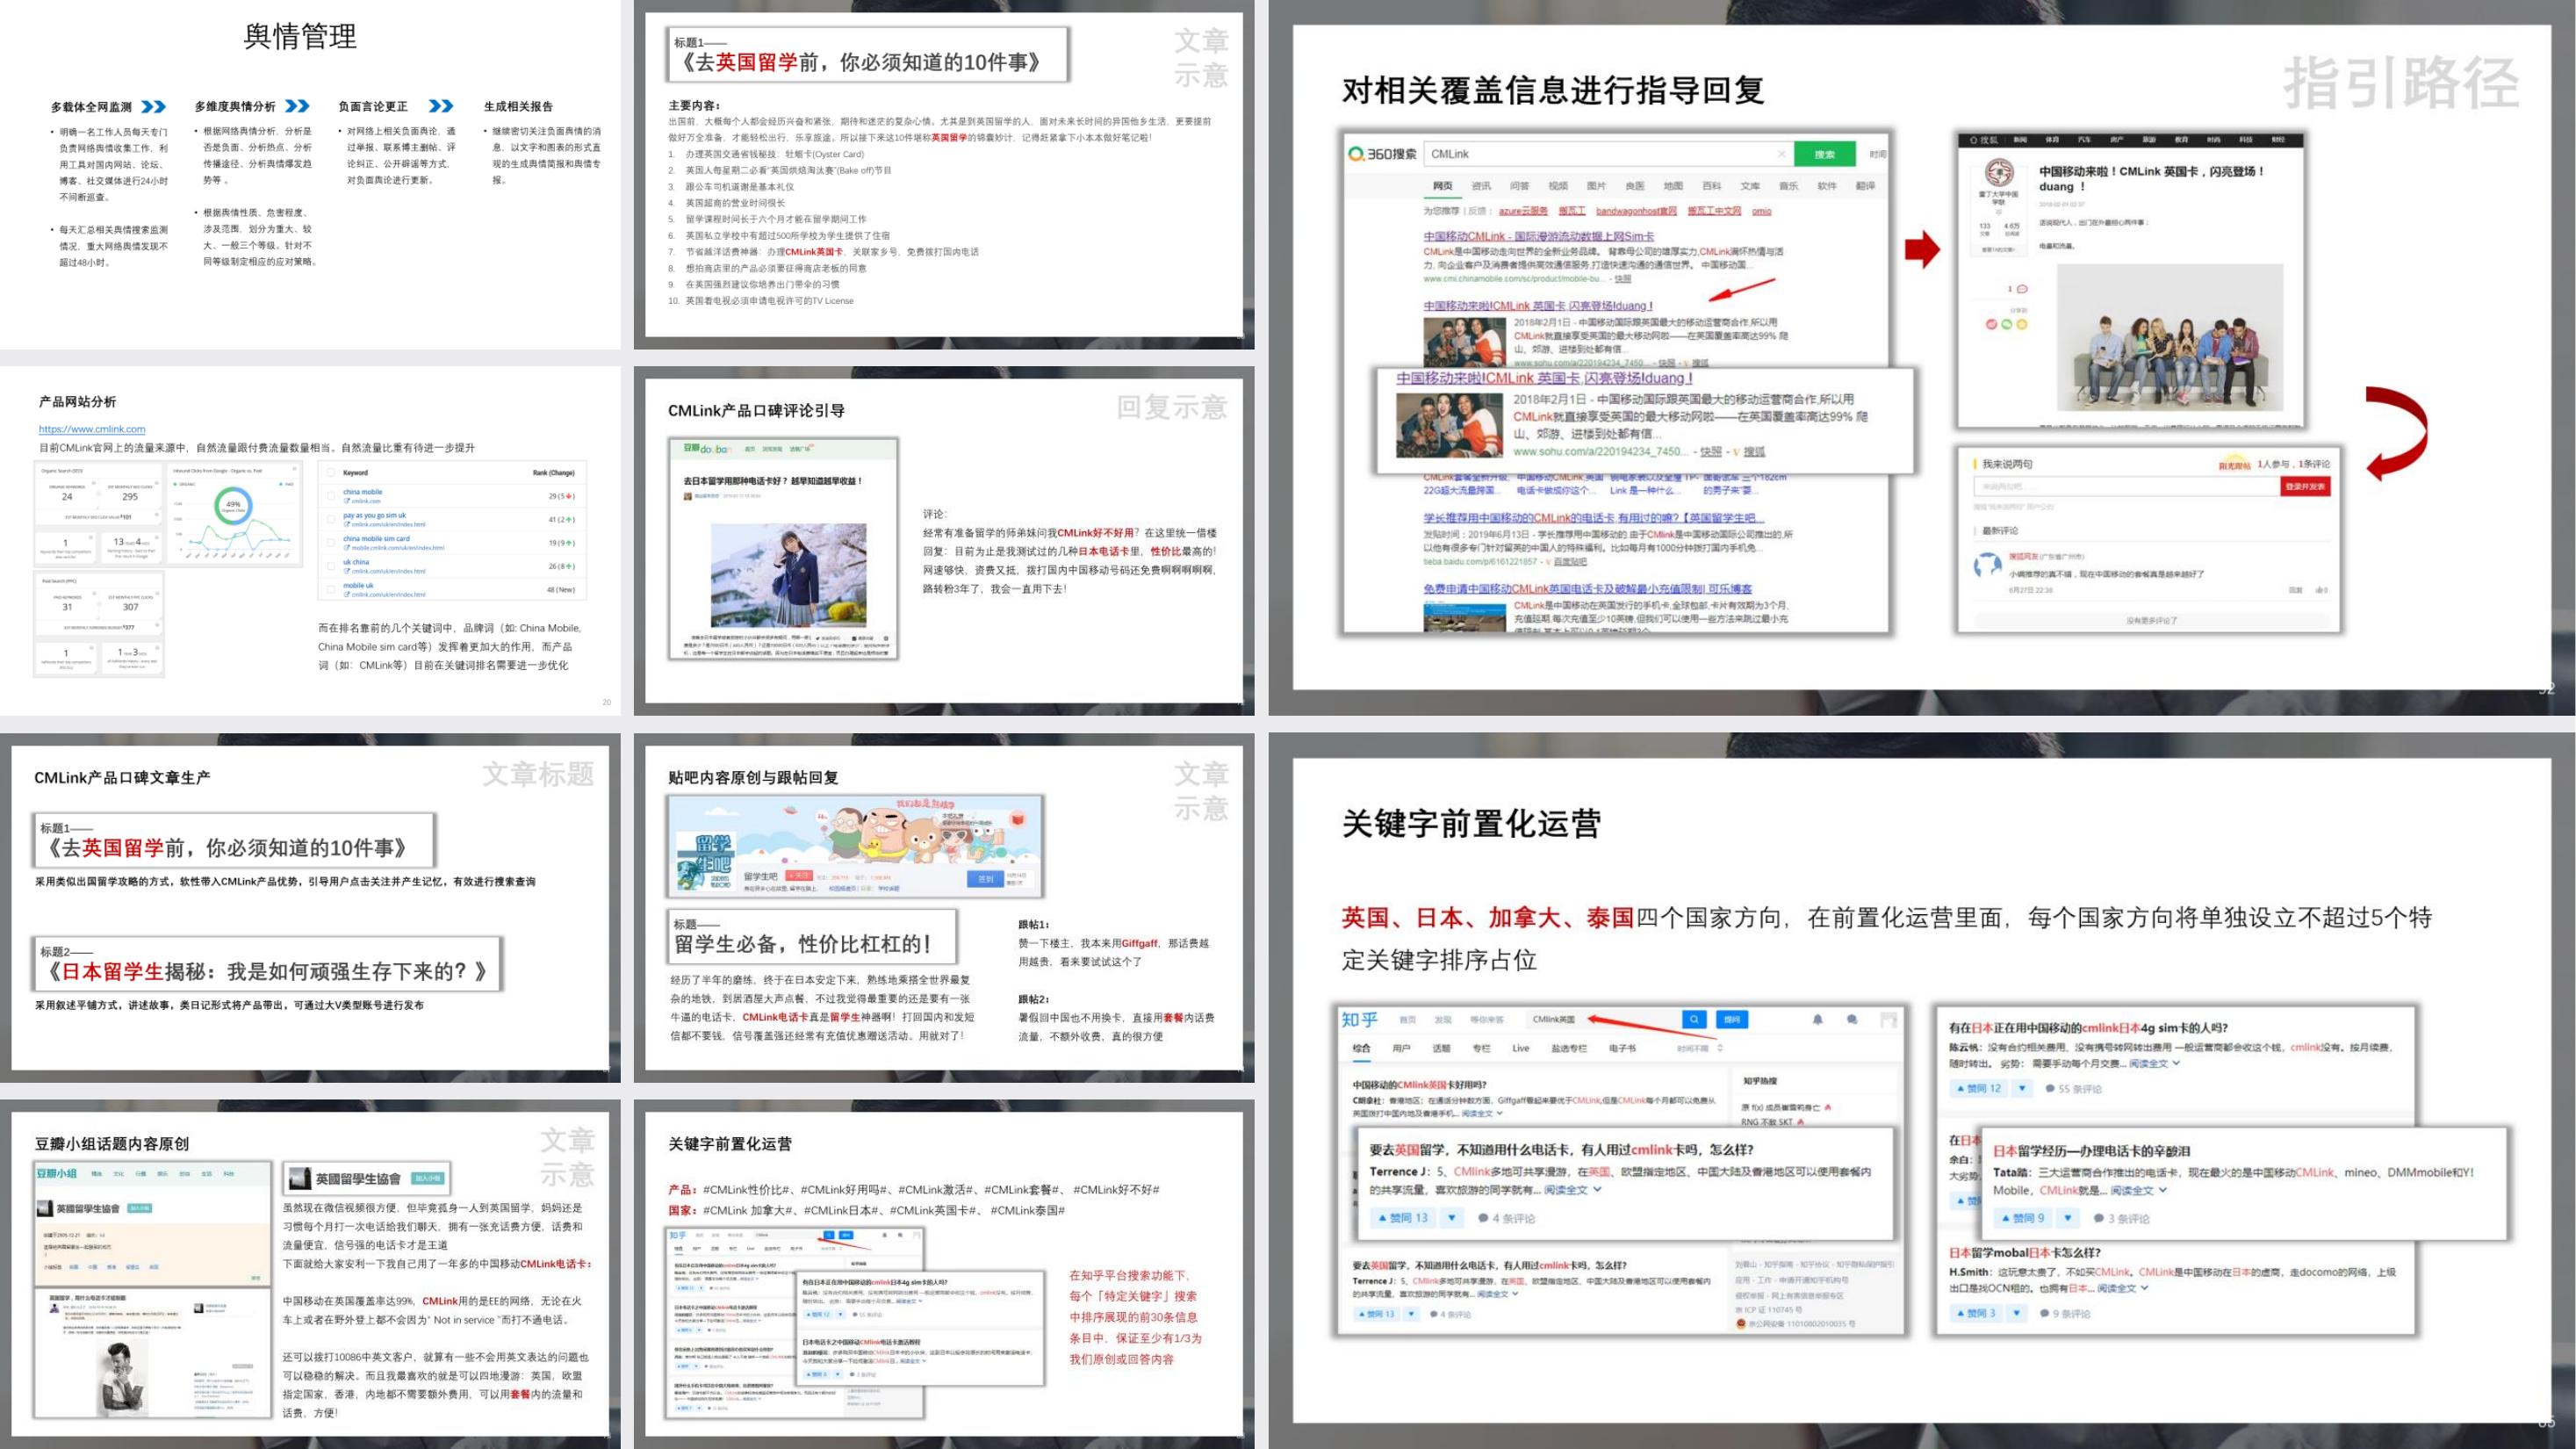2576x1449 pixels.
Task: Click downvote arrow next to 赞同 9
Action: click(2067, 1218)
